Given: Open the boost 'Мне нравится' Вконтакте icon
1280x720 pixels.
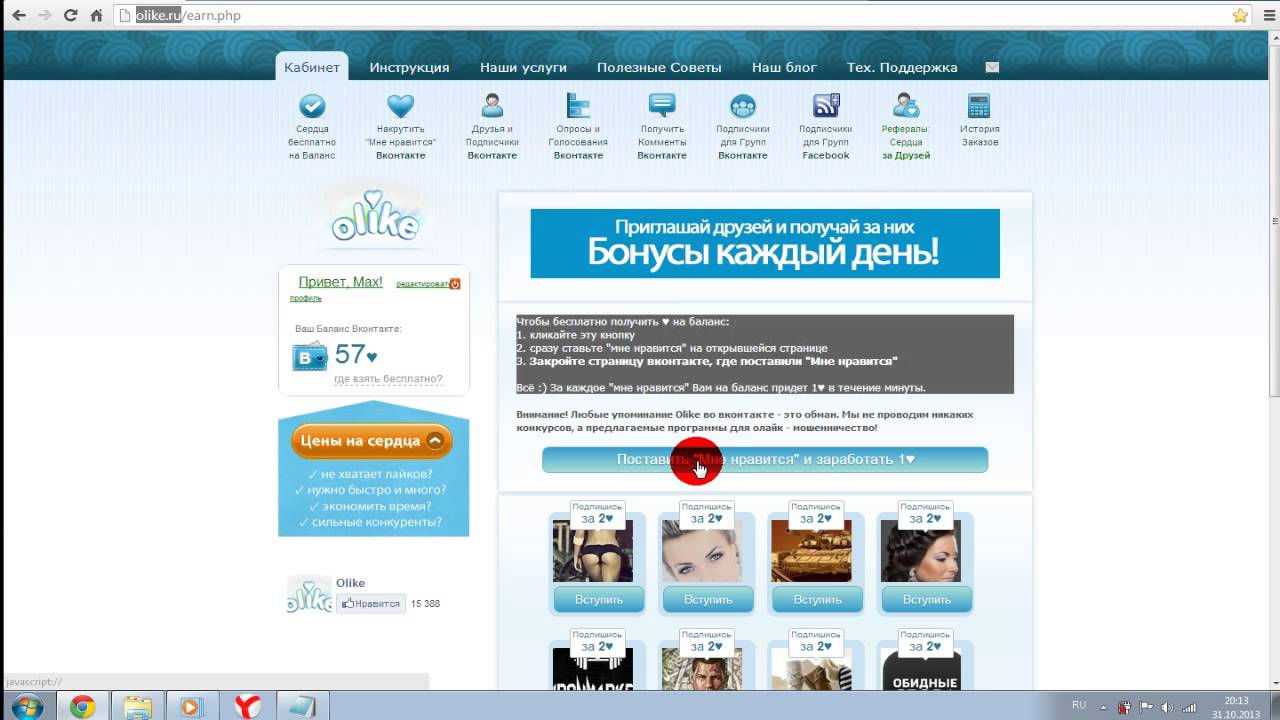Looking at the screenshot, I should click(x=400, y=106).
